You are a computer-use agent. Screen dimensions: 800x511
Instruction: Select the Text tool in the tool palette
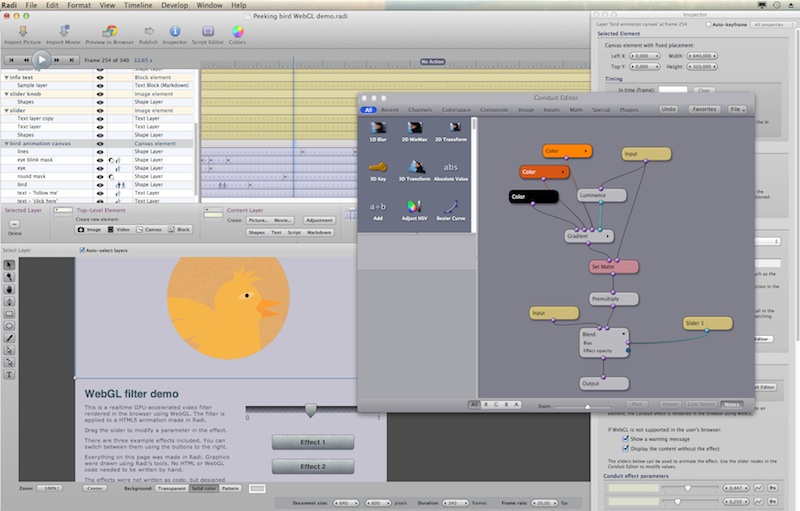tap(10, 374)
